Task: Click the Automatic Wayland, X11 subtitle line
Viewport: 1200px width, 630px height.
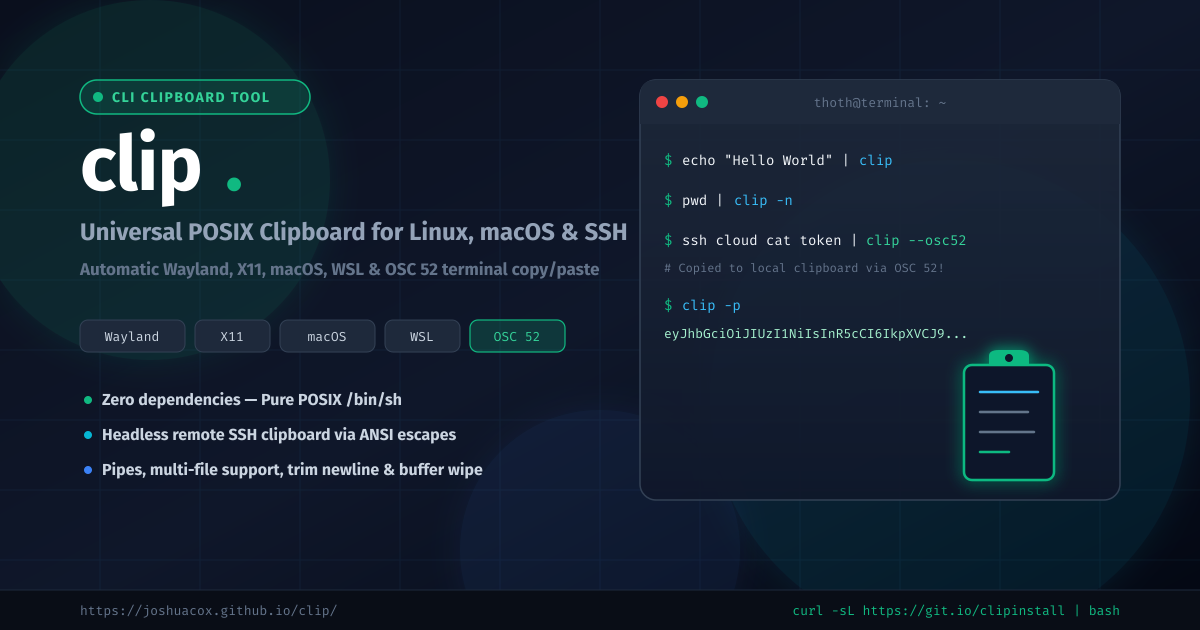Action: point(339,270)
